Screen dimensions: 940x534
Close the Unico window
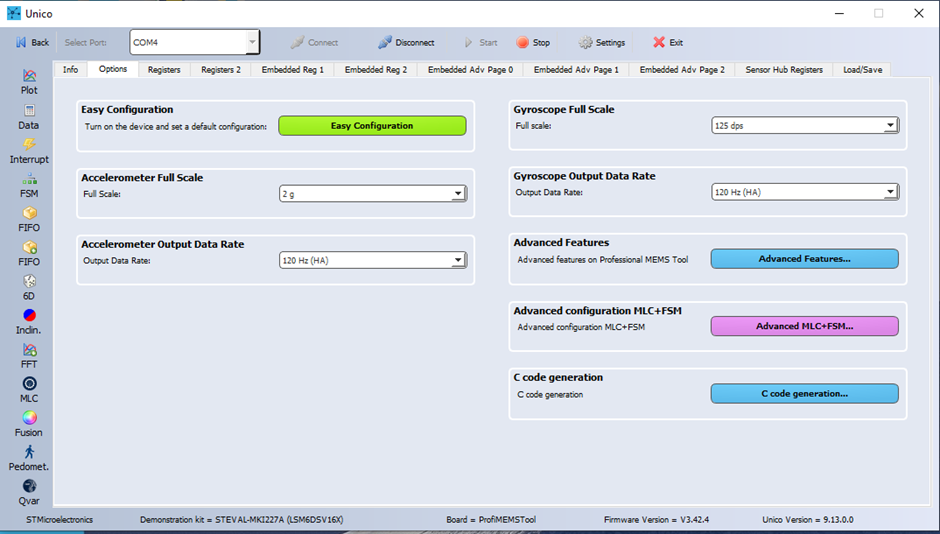(x=918, y=13)
